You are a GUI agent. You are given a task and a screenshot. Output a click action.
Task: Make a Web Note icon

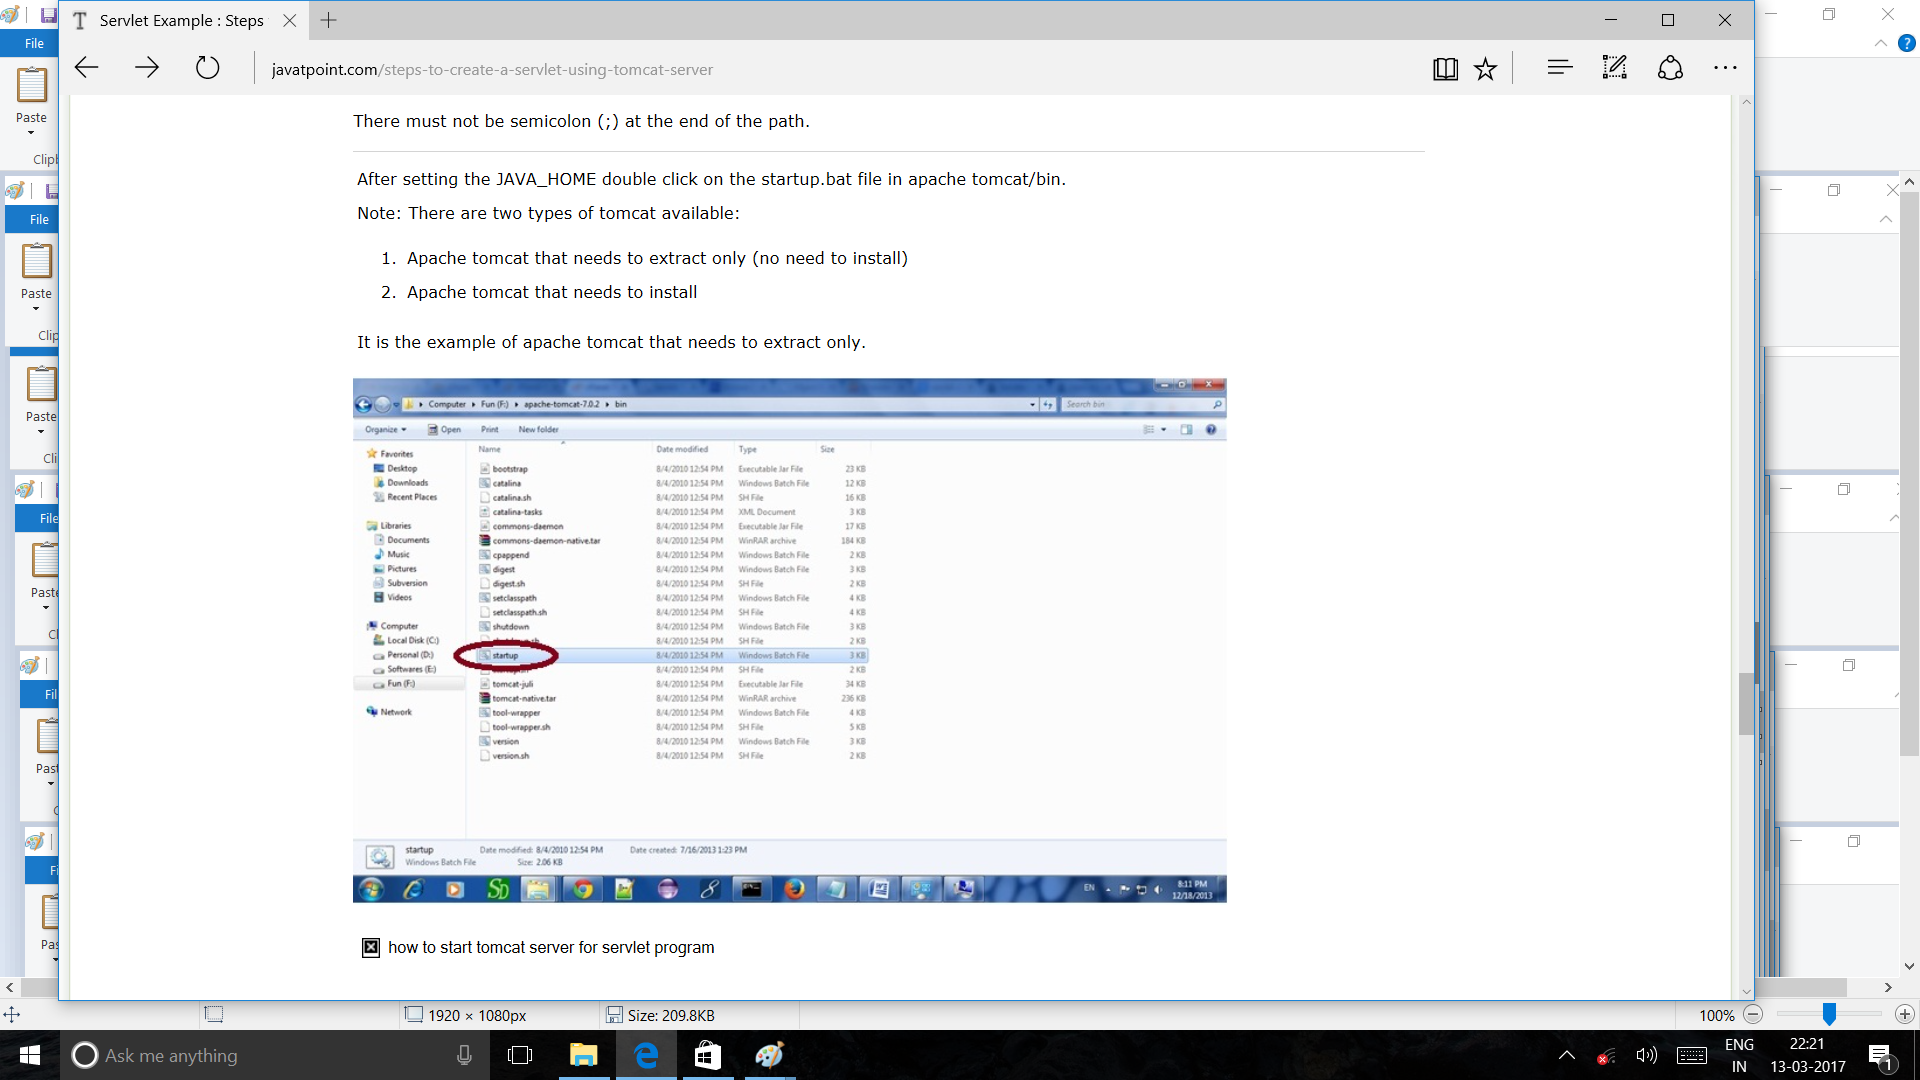click(x=1614, y=68)
